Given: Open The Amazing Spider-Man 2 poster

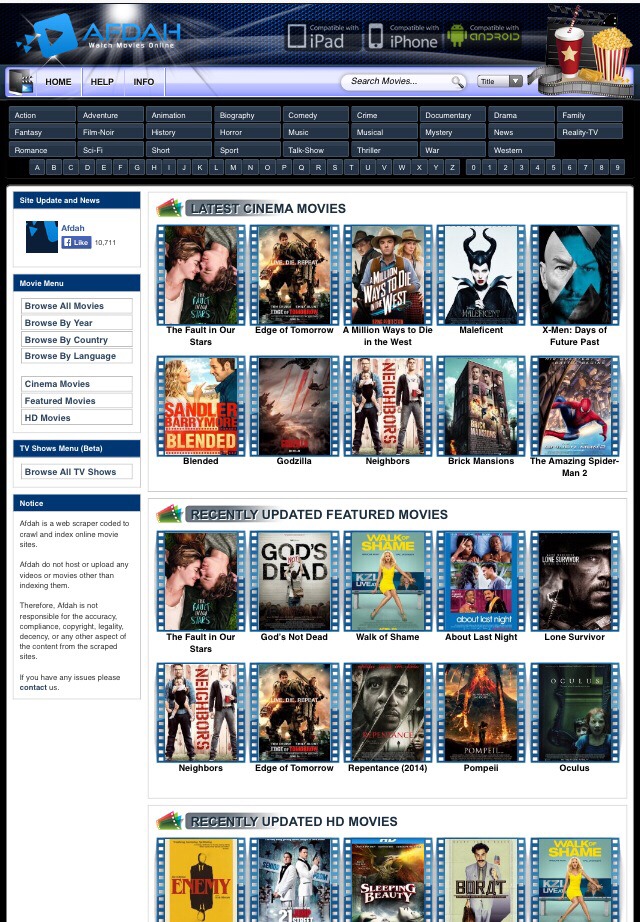Looking at the screenshot, I should (x=575, y=406).
